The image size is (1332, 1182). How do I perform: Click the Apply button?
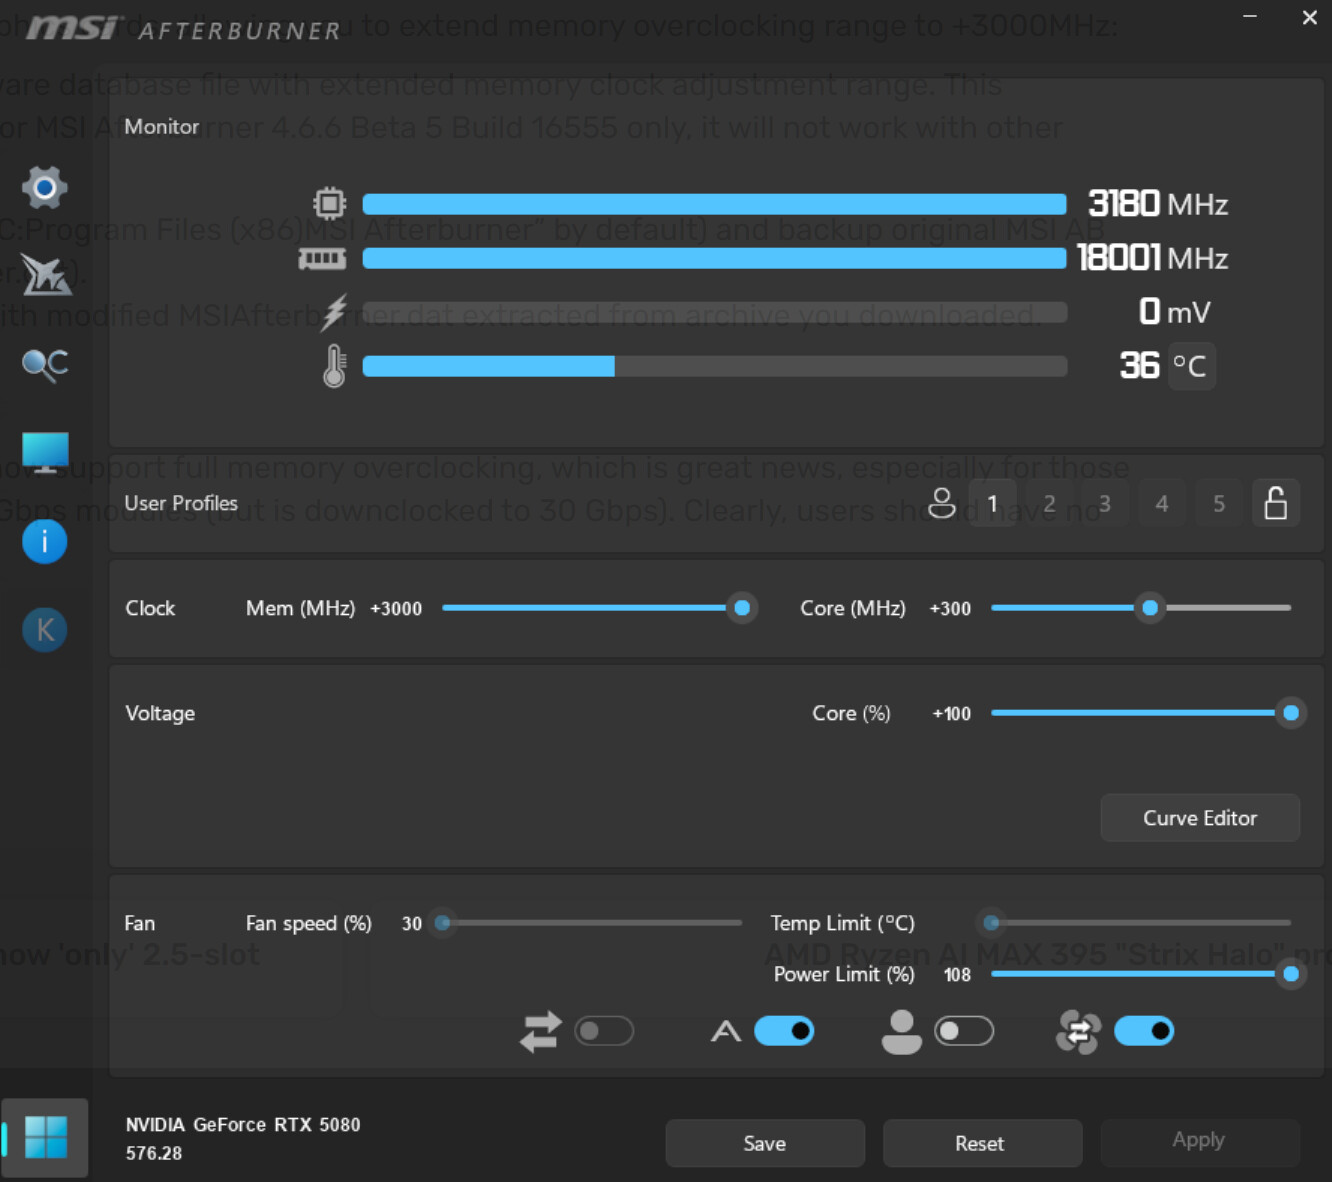coord(1200,1140)
